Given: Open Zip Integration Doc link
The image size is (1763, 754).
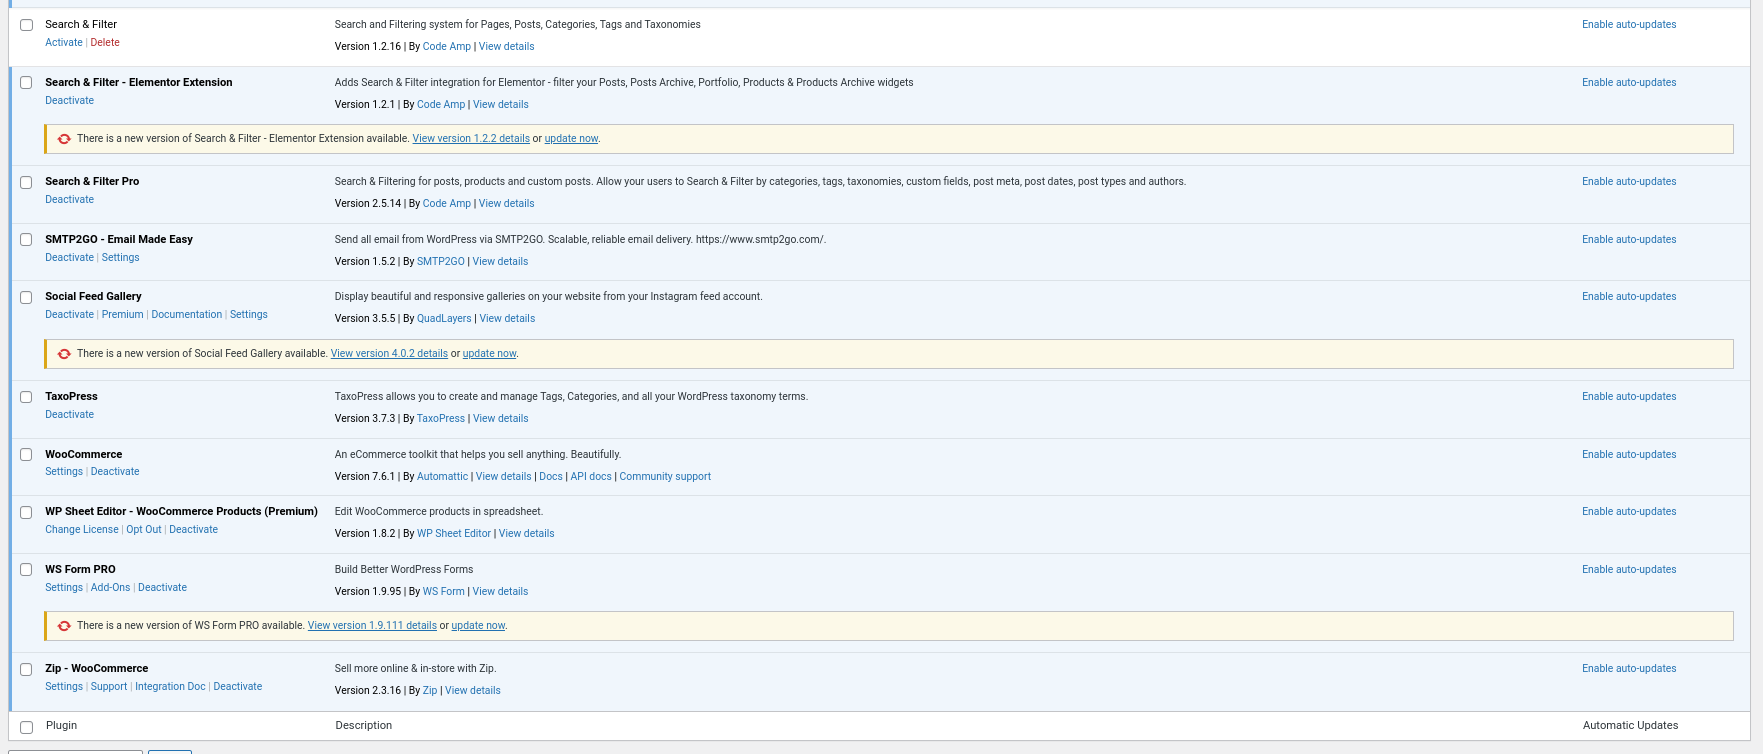Looking at the screenshot, I should tap(170, 687).
